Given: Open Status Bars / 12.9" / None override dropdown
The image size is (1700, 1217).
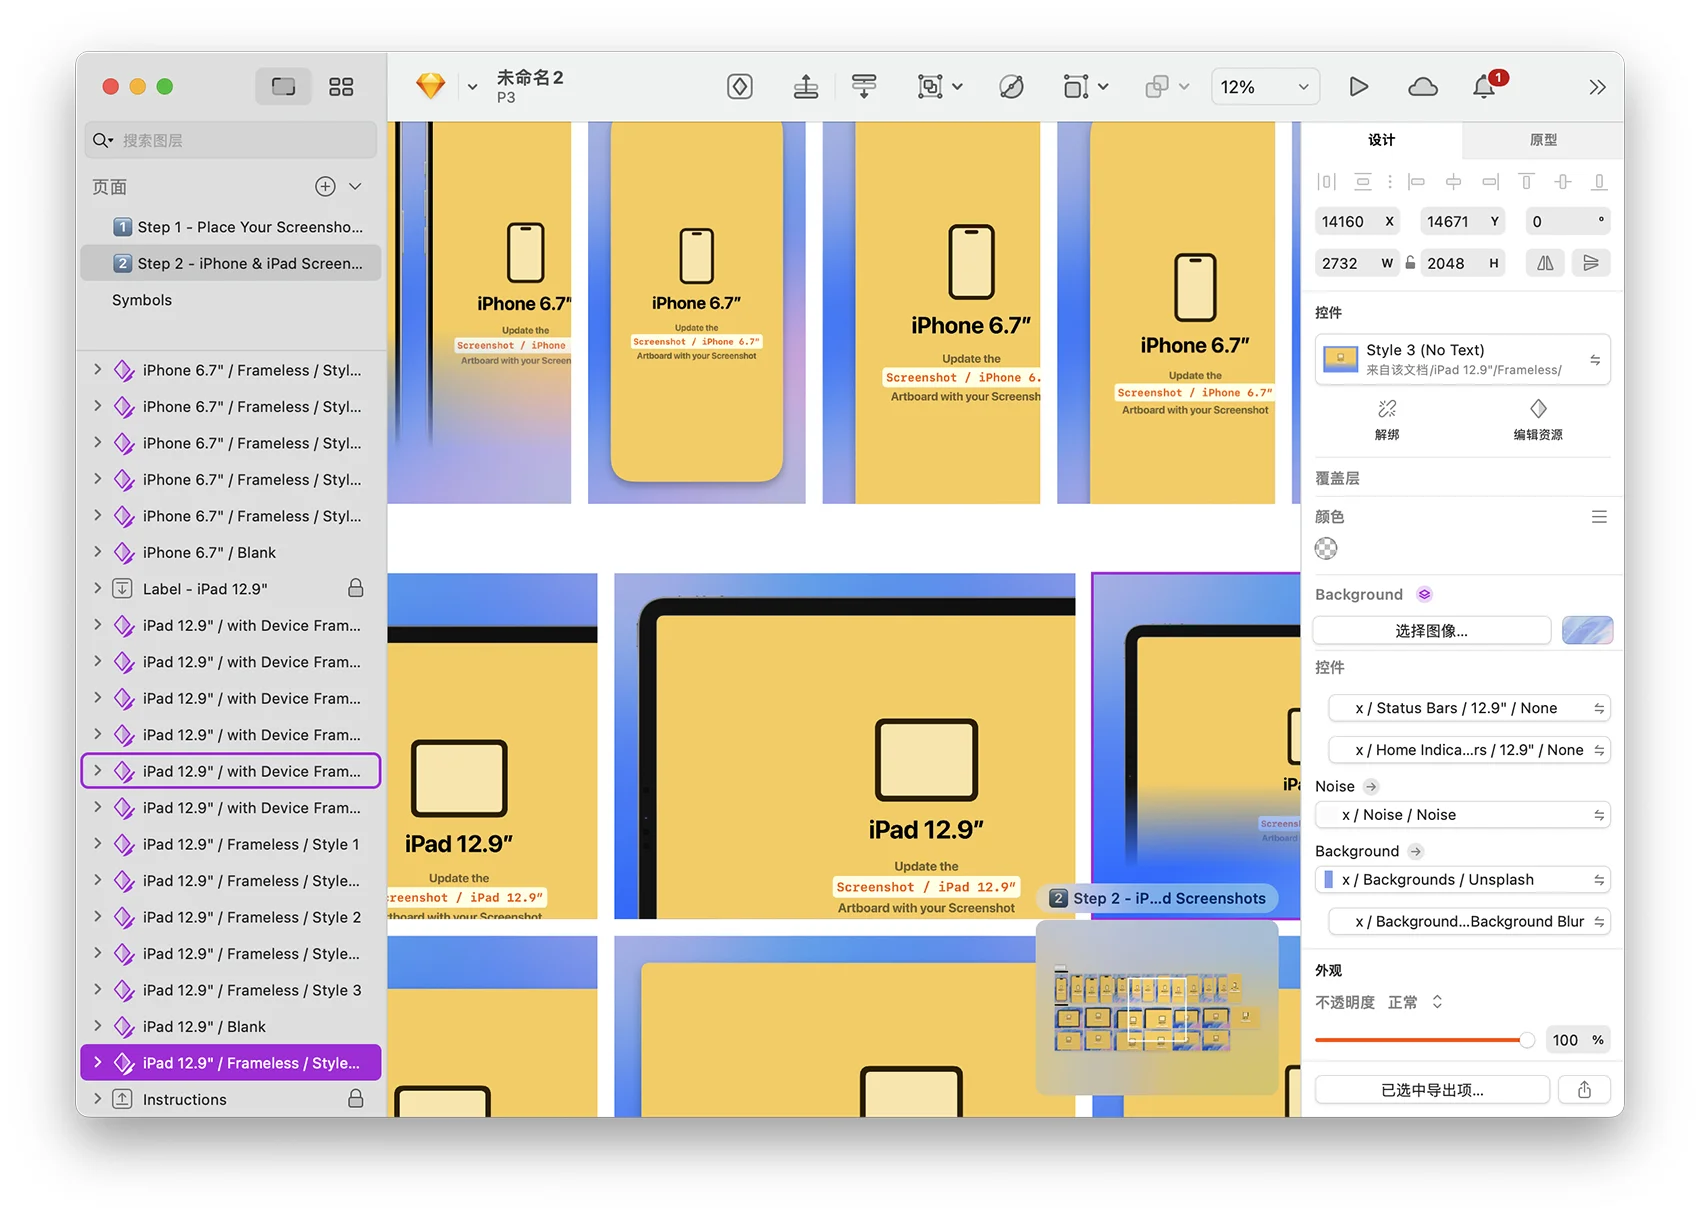Looking at the screenshot, I should coord(1468,708).
